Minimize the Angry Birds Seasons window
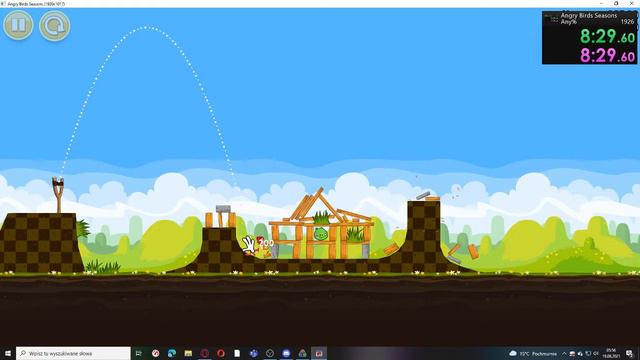 click(601, 3)
